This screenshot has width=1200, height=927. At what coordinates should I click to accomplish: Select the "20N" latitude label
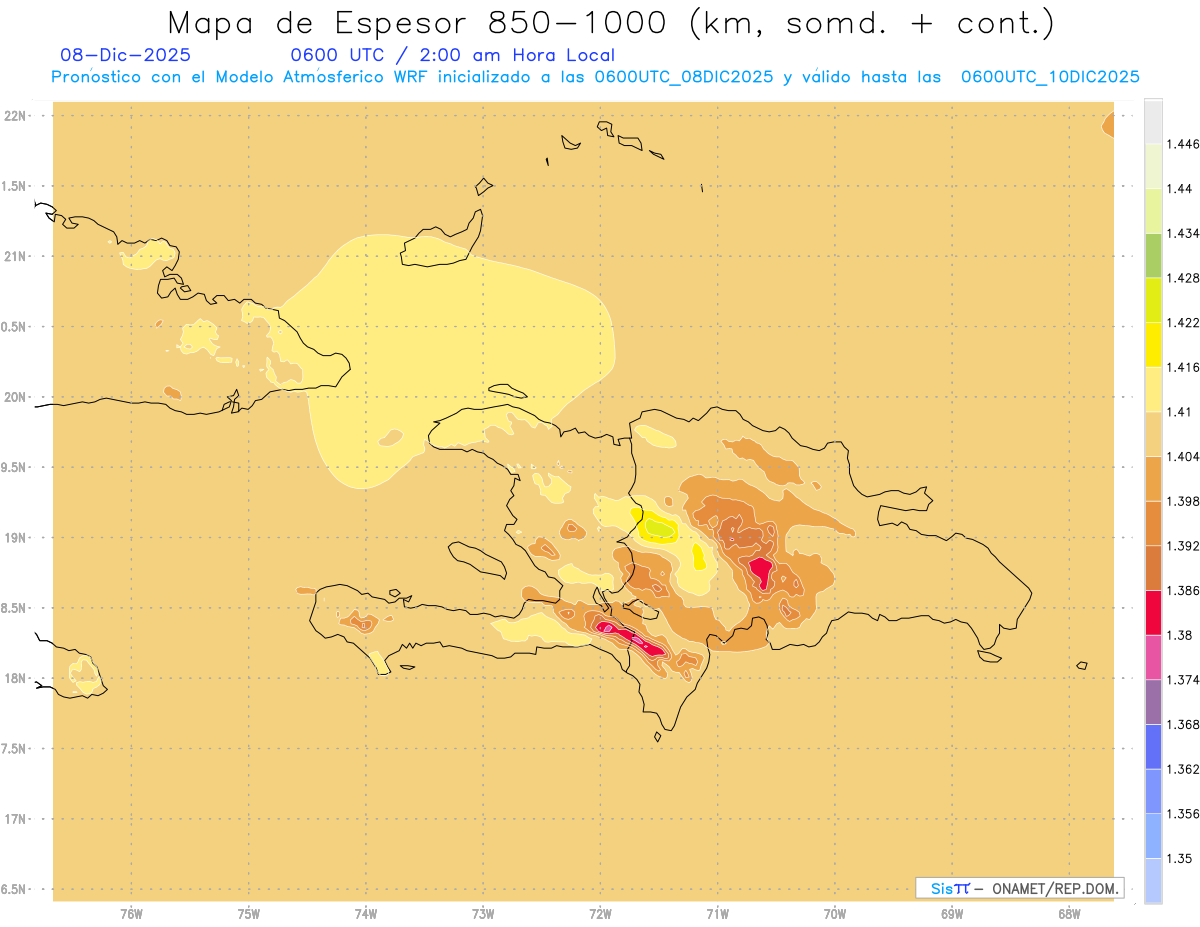coord(16,397)
